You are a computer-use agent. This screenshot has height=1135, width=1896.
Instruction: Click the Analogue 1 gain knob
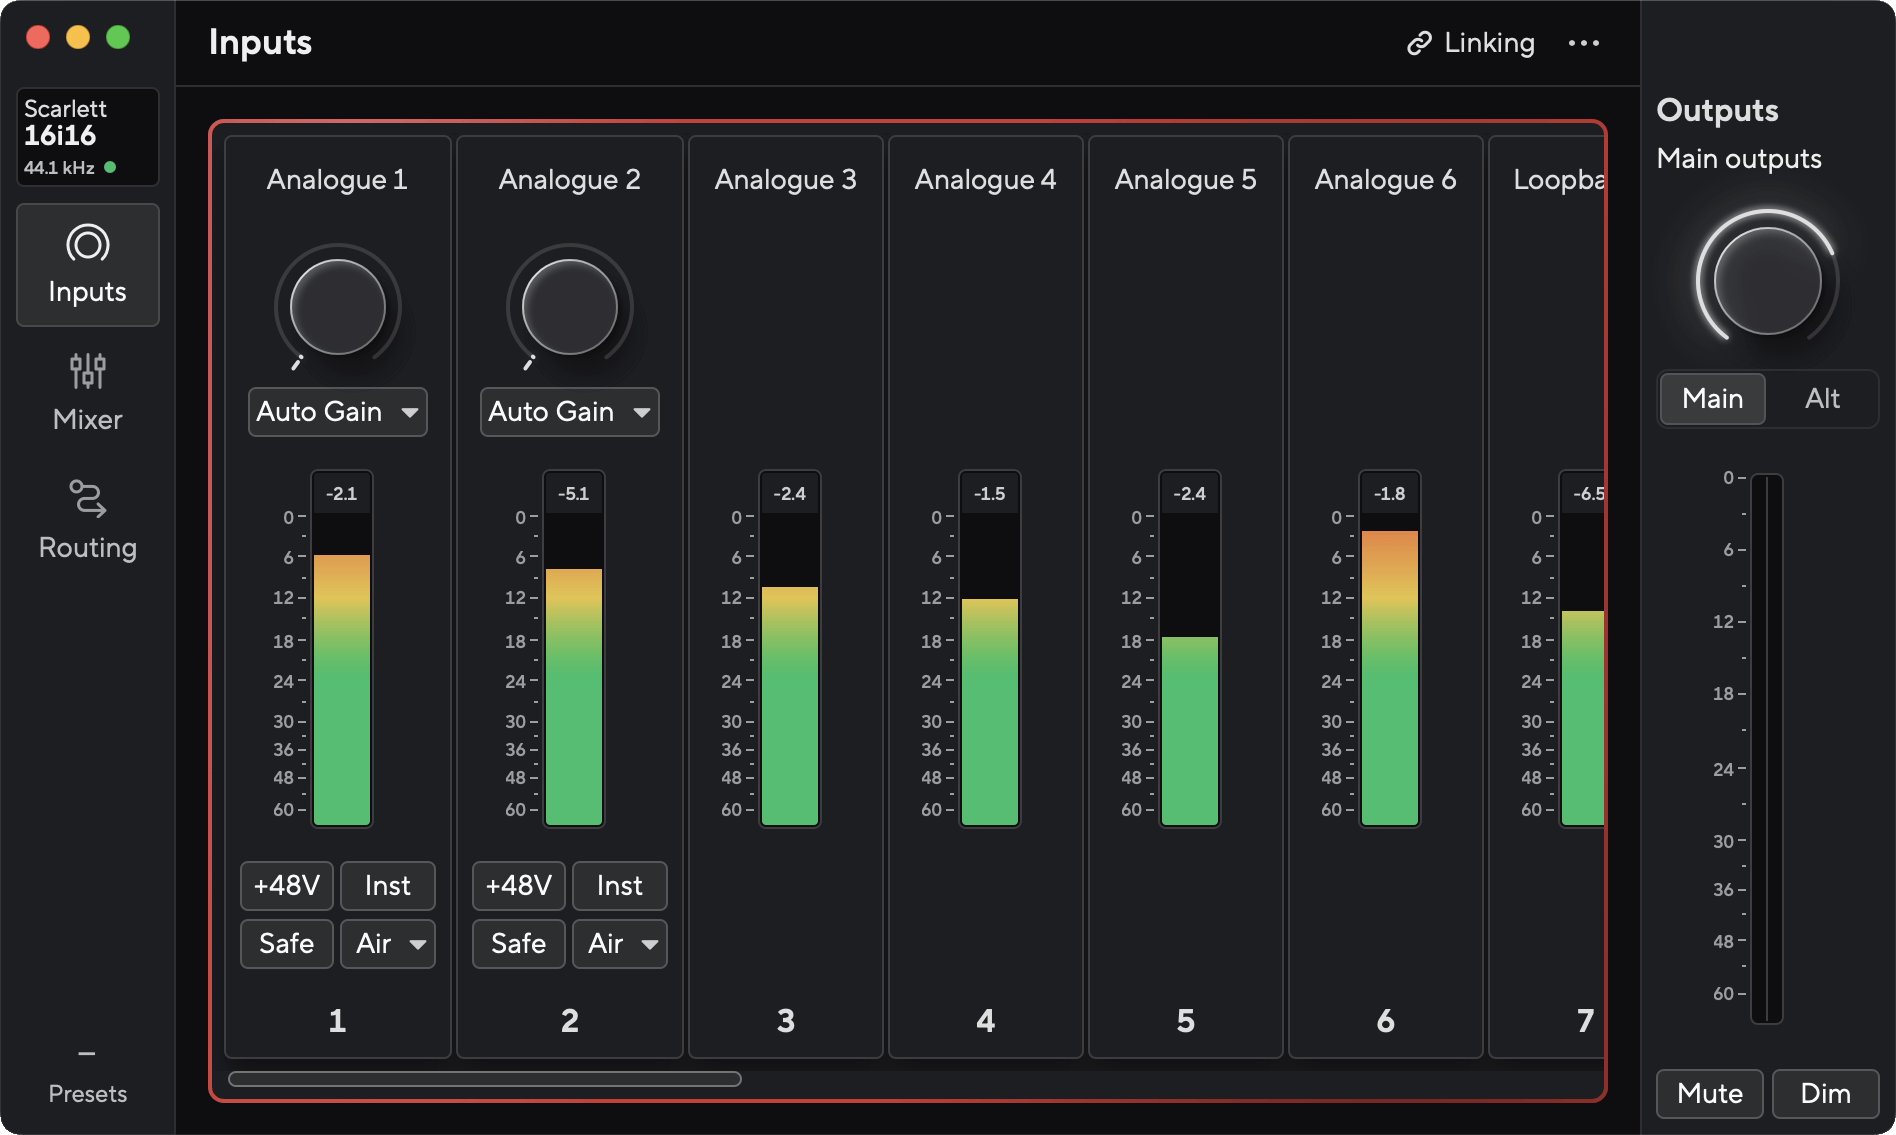pyautogui.click(x=338, y=307)
